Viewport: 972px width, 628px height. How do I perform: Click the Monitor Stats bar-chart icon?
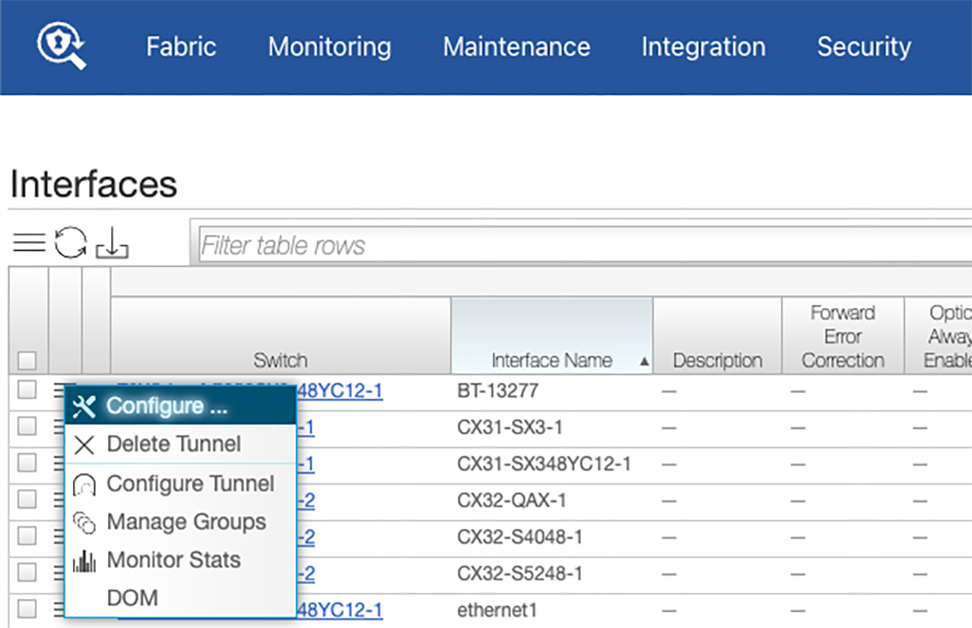84,559
